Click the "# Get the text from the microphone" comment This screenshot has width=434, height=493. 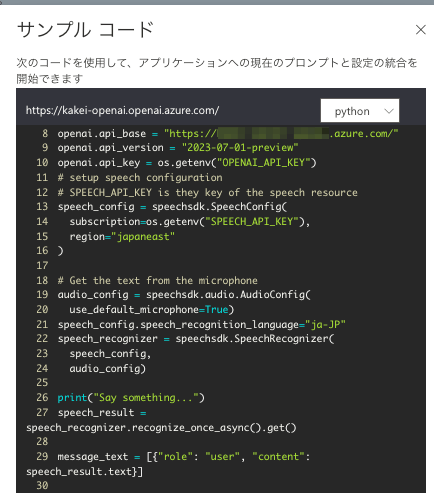click(158, 281)
